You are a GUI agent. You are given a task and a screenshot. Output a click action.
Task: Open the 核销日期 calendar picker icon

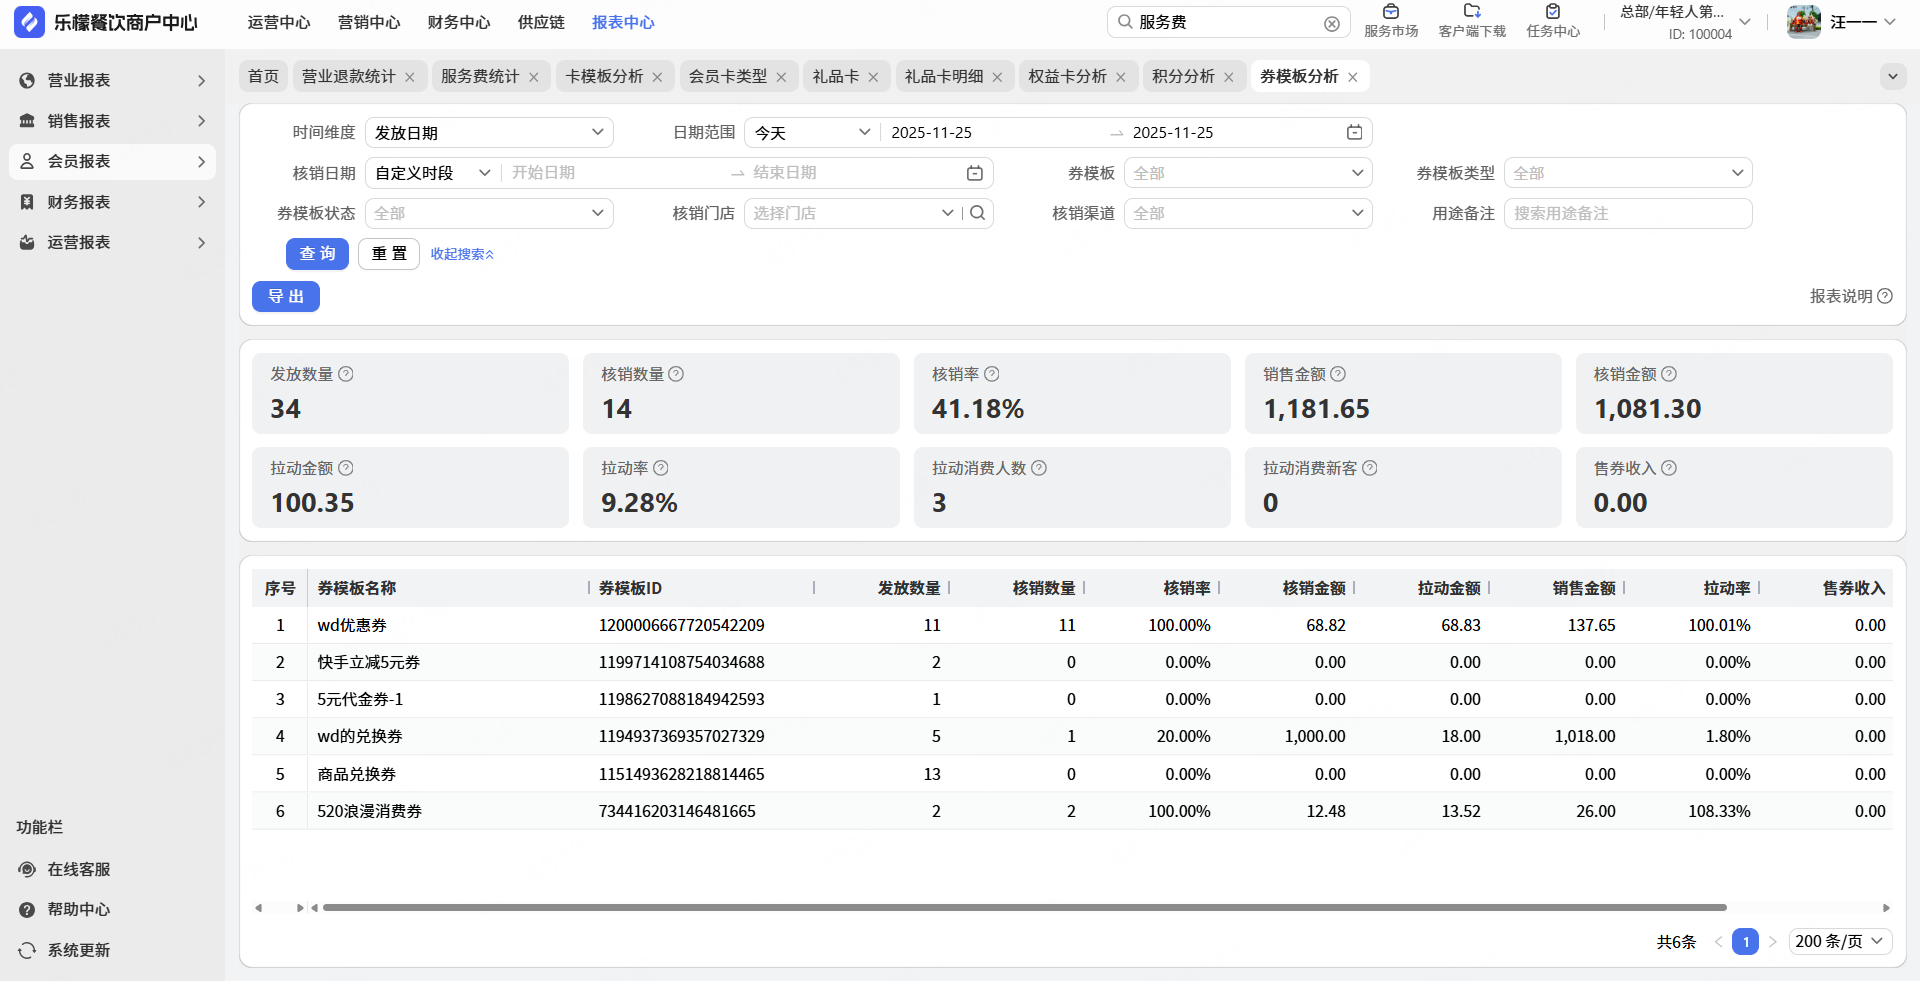pyautogui.click(x=974, y=173)
